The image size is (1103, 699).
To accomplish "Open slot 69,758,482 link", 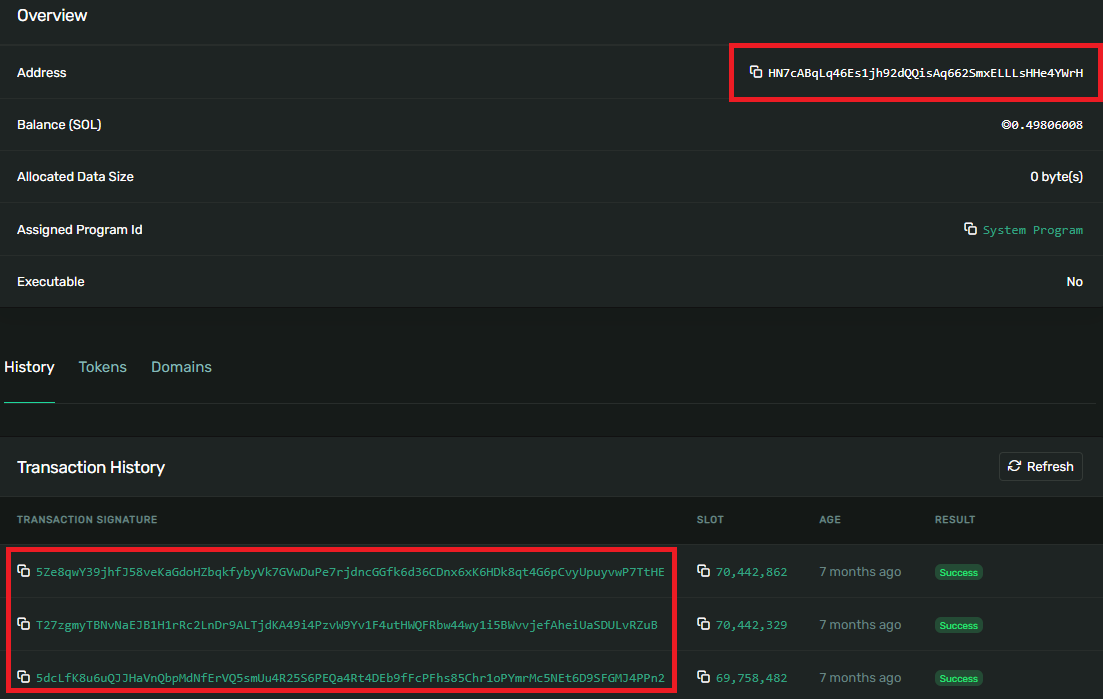I will pyautogui.click(x=751, y=678).
